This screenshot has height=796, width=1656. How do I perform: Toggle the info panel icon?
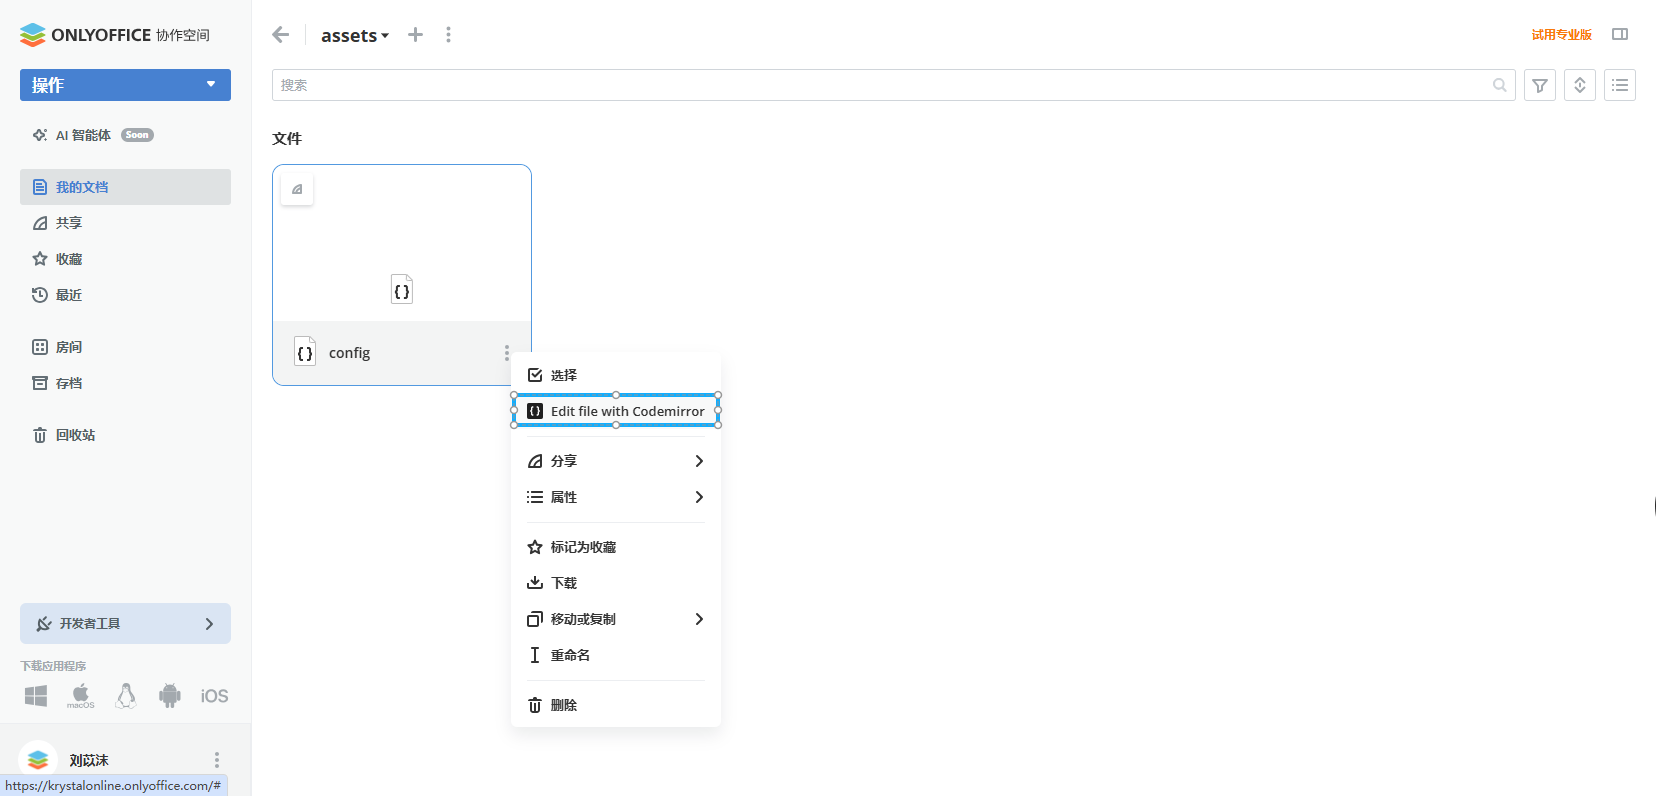click(1620, 35)
